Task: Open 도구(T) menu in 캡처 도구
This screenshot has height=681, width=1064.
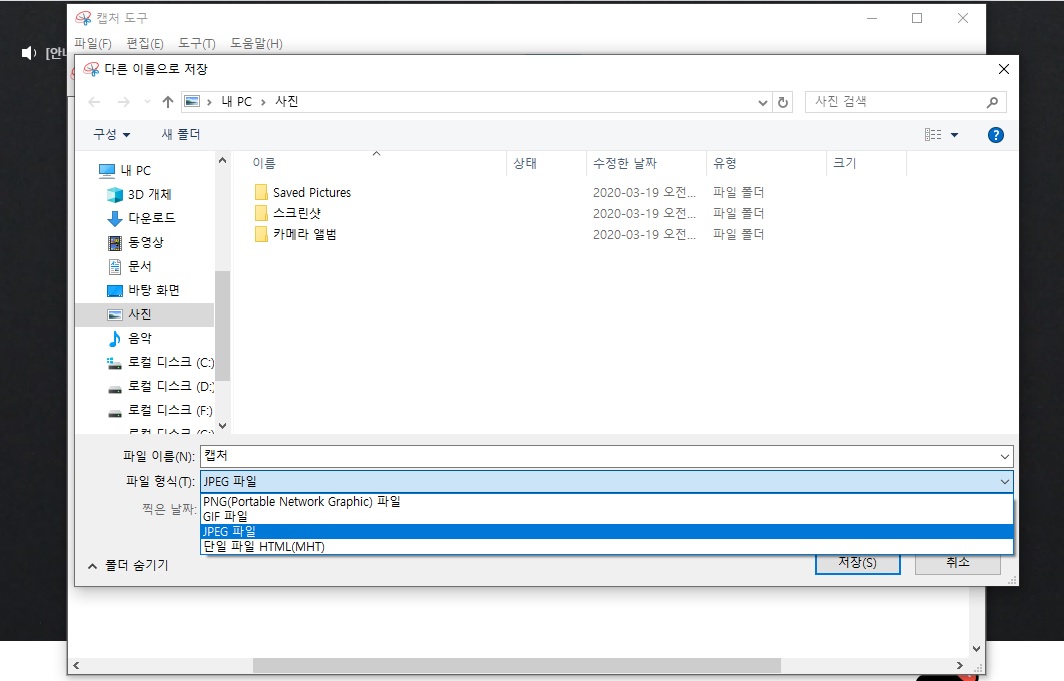Action: click(x=197, y=43)
